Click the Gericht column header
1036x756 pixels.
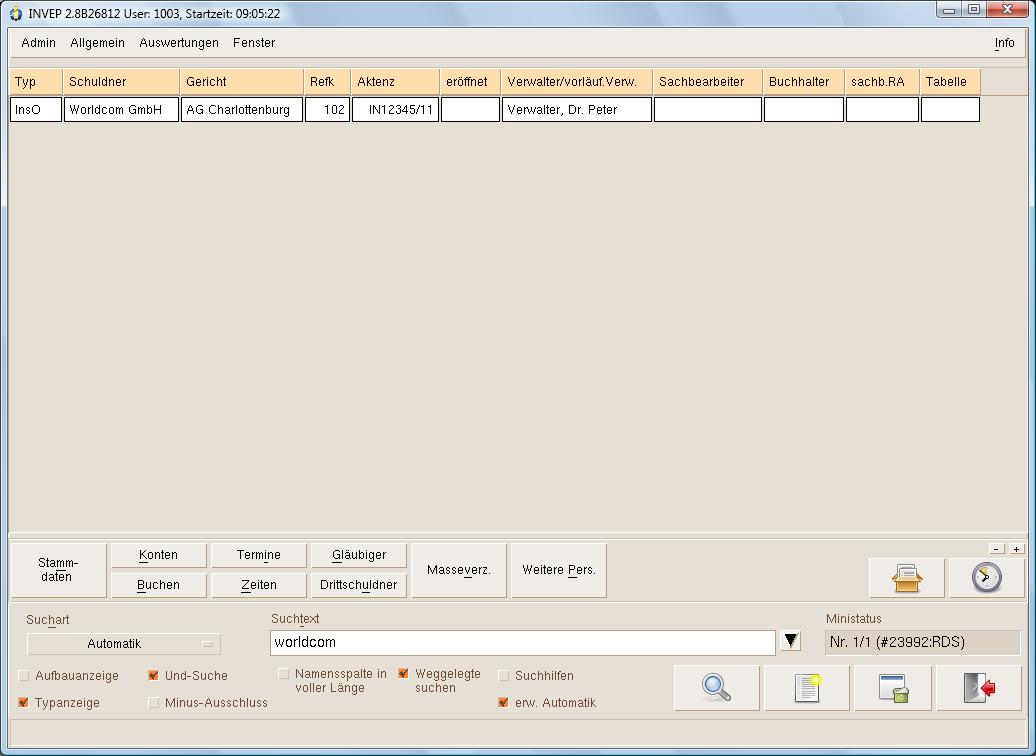coord(242,82)
